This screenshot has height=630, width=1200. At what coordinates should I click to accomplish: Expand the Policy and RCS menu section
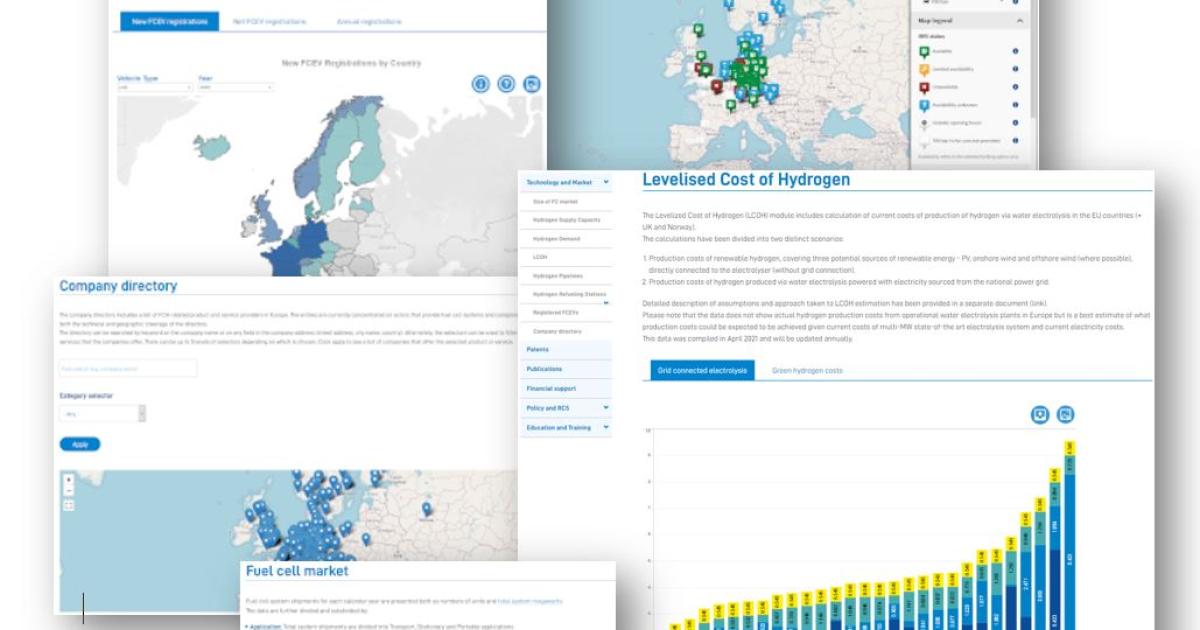606,408
